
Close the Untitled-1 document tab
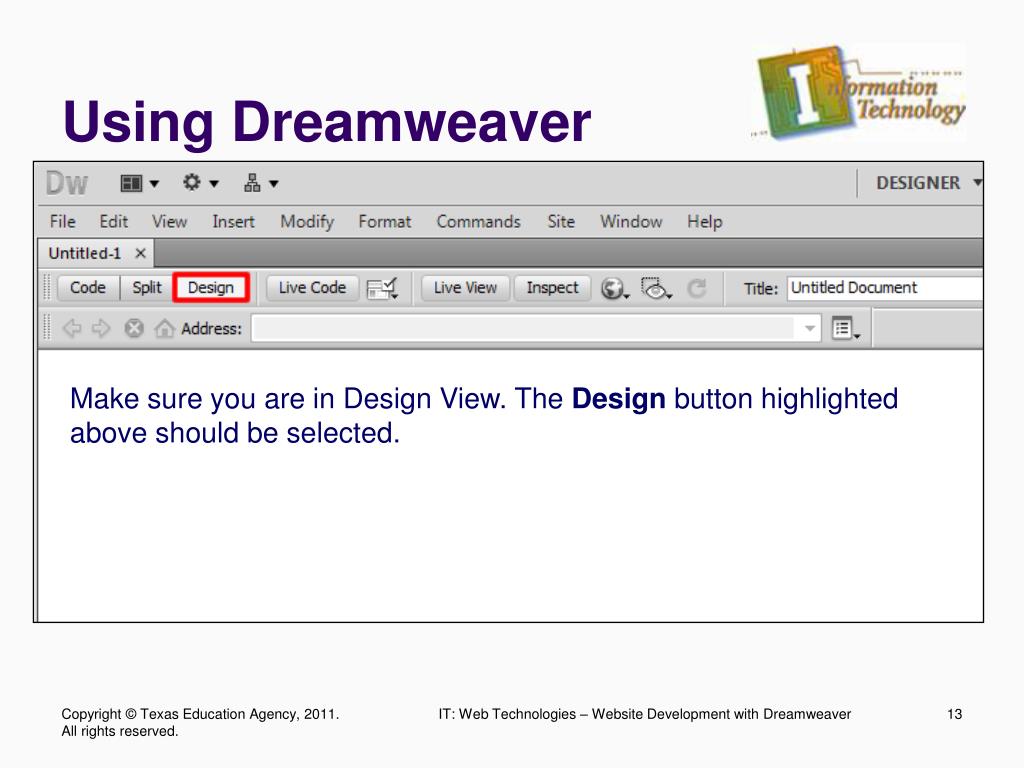(x=140, y=253)
